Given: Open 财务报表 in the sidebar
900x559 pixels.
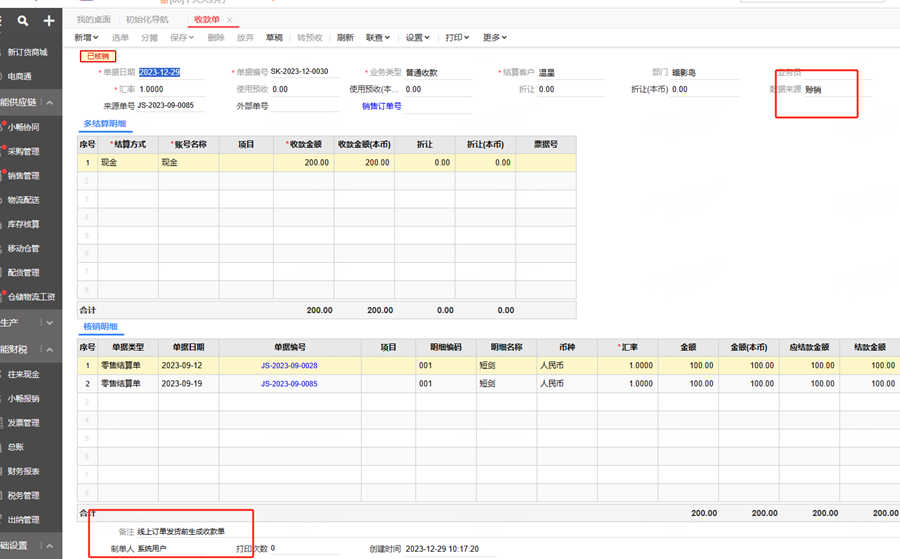Looking at the screenshot, I should (x=24, y=471).
